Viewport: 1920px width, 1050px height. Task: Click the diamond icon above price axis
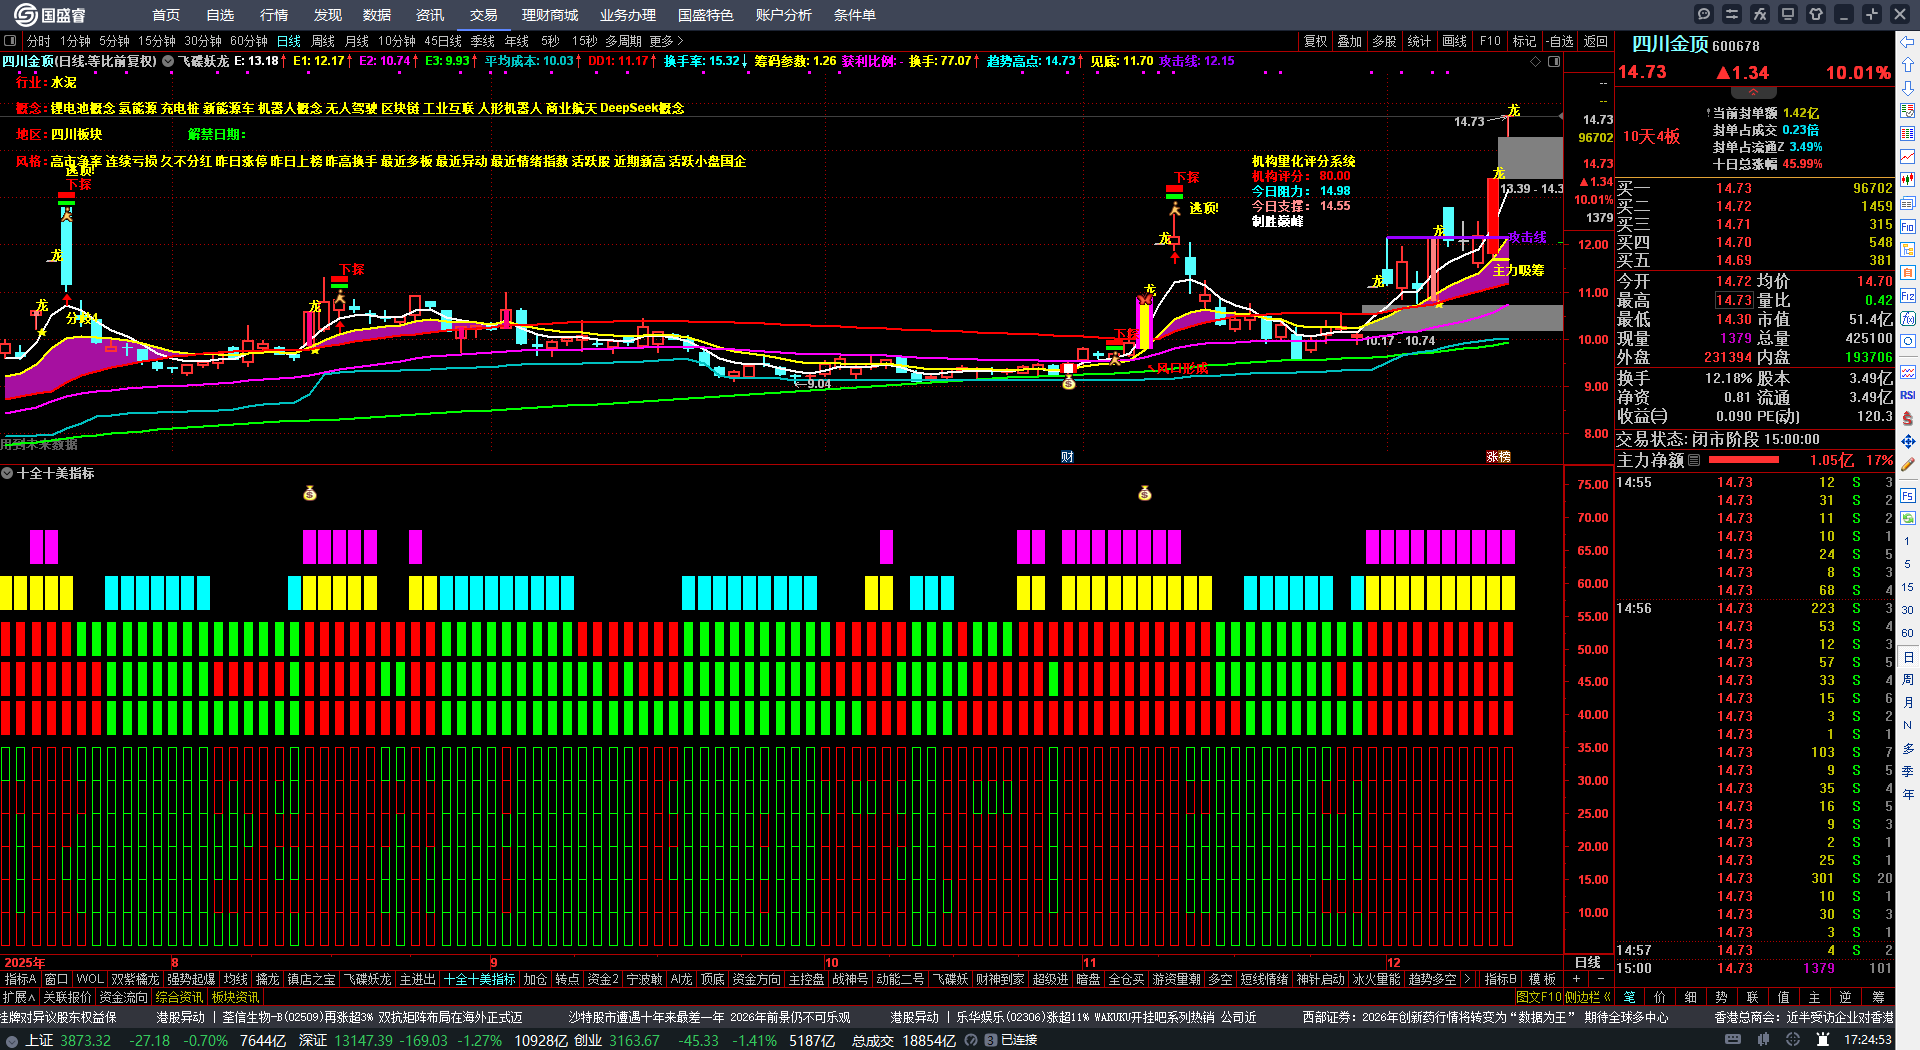pos(1536,62)
